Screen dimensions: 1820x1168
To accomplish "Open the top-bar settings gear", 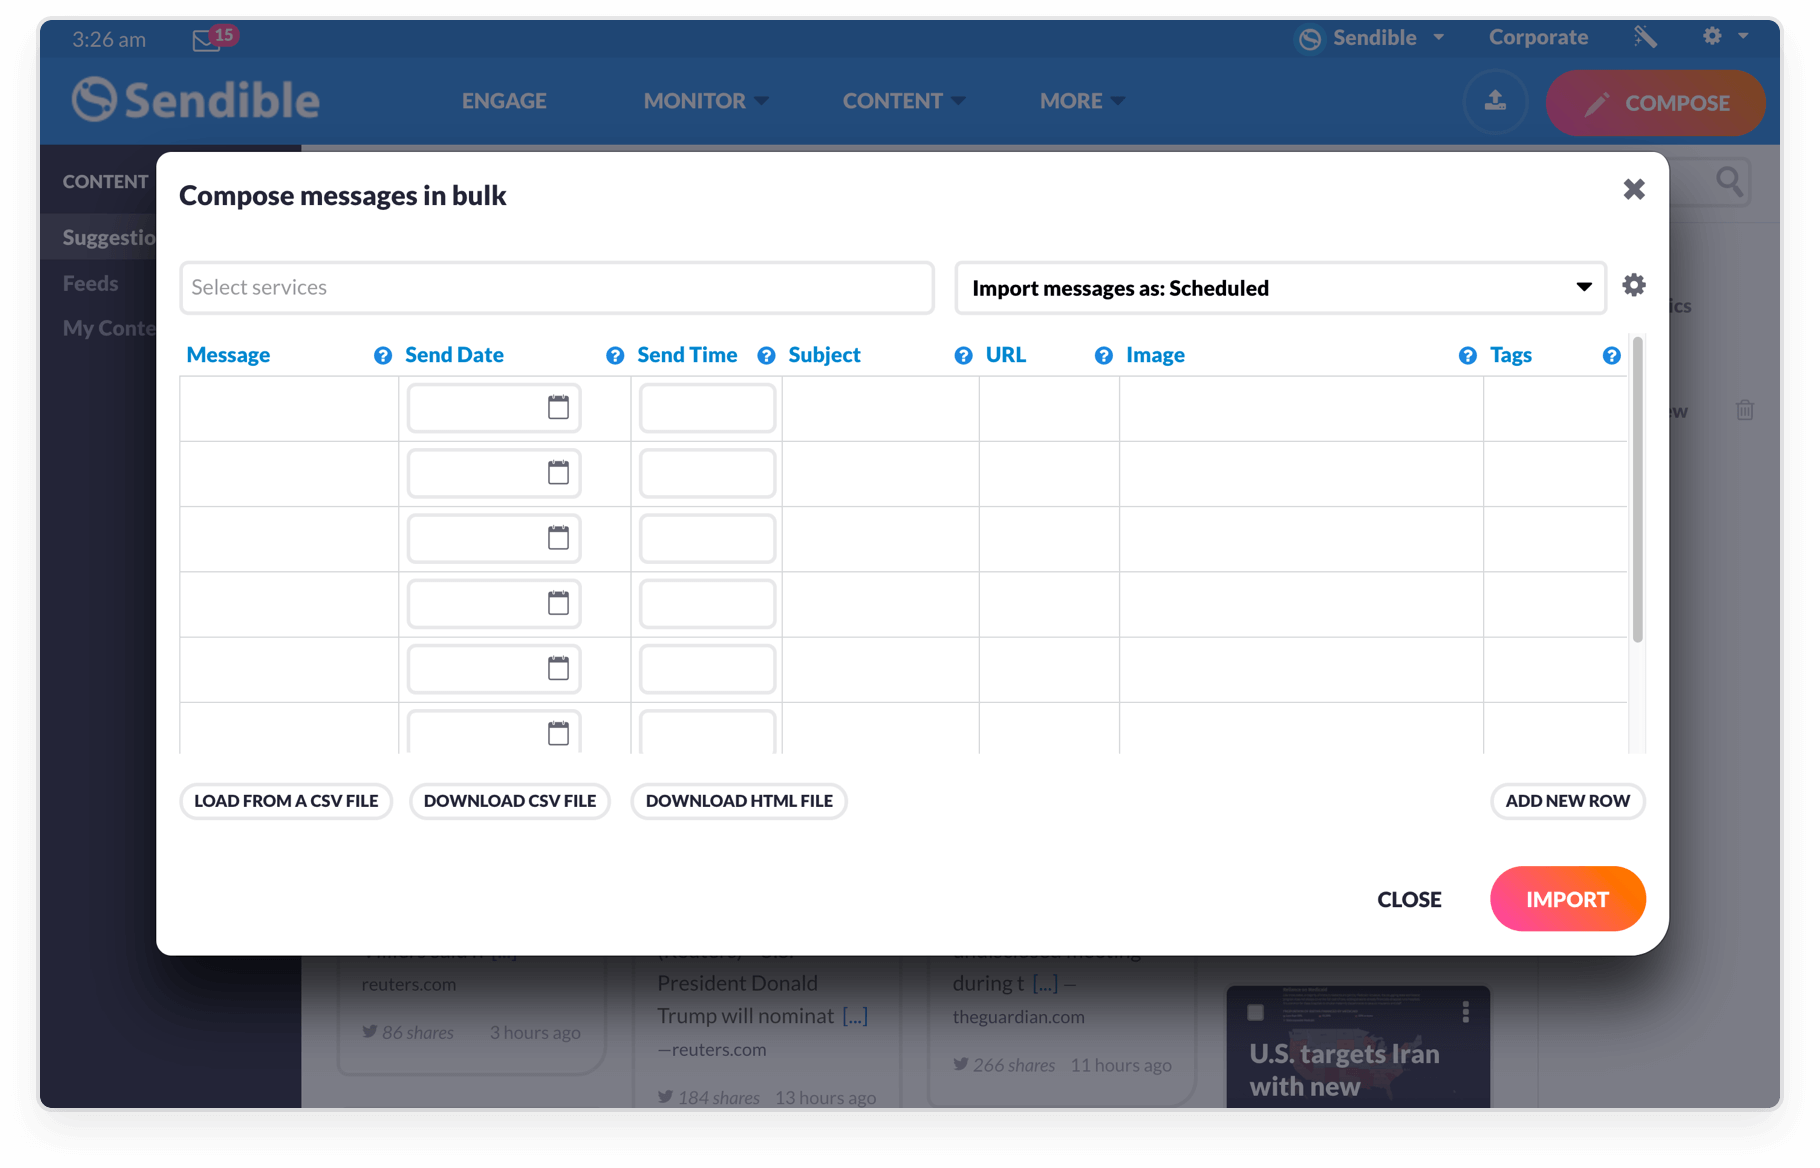I will pyautogui.click(x=1712, y=36).
